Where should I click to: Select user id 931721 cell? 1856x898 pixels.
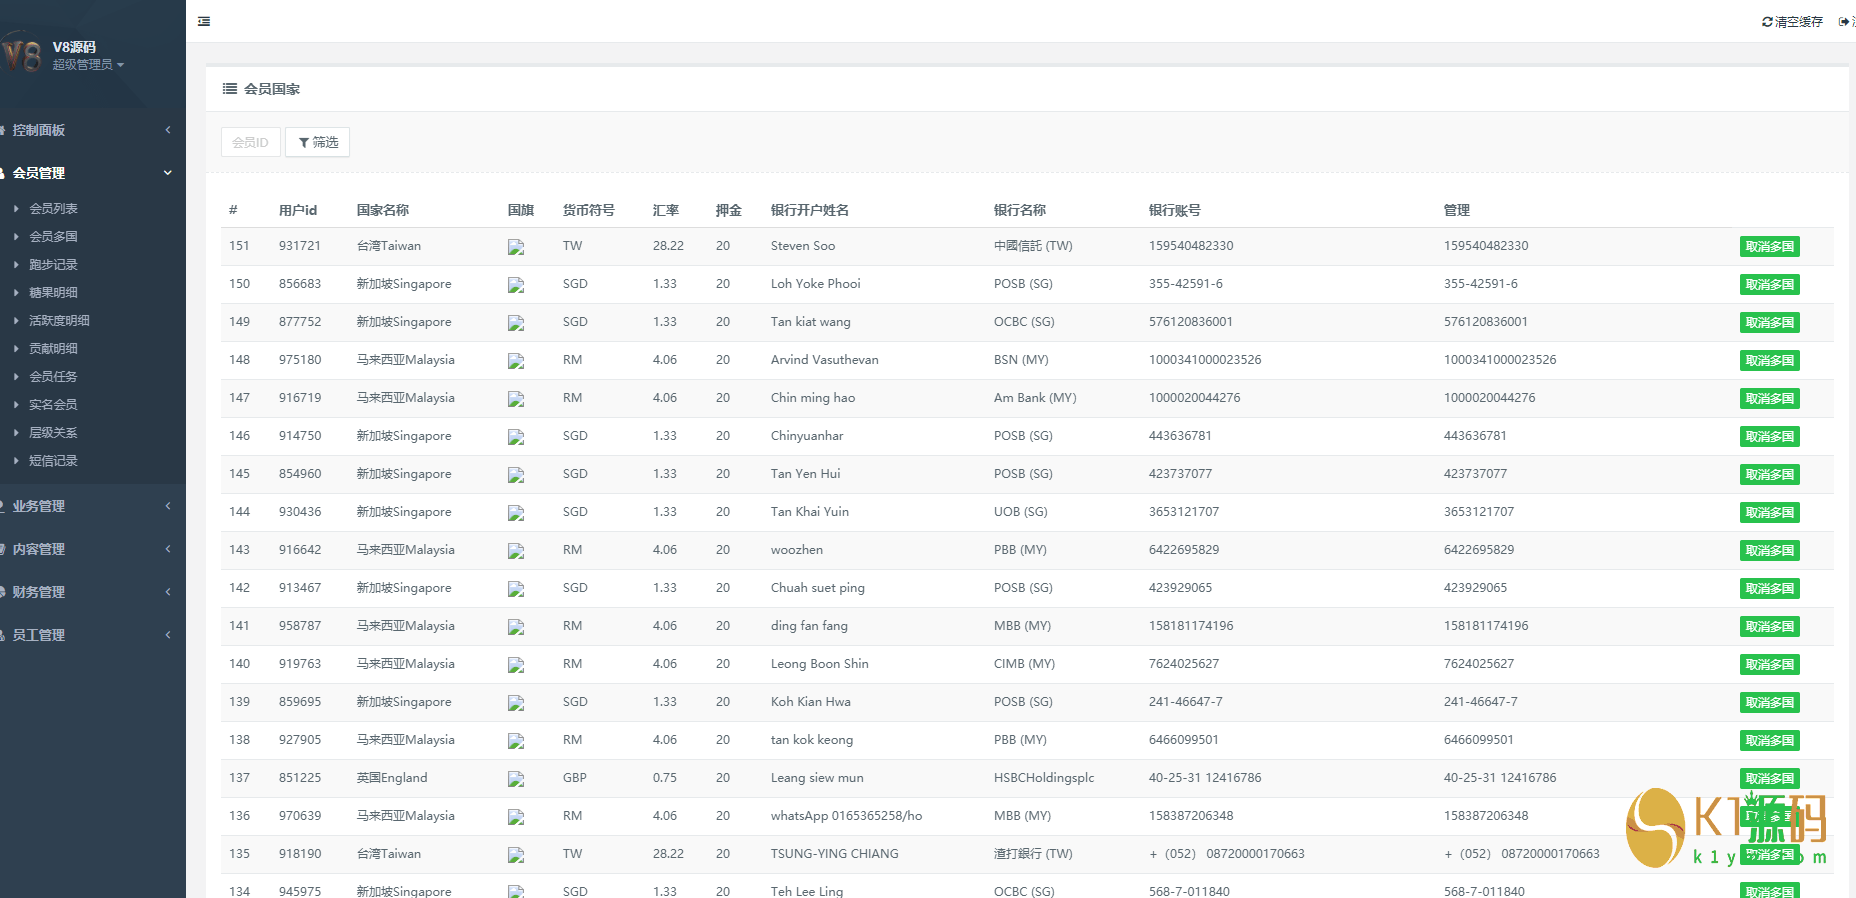coord(300,246)
